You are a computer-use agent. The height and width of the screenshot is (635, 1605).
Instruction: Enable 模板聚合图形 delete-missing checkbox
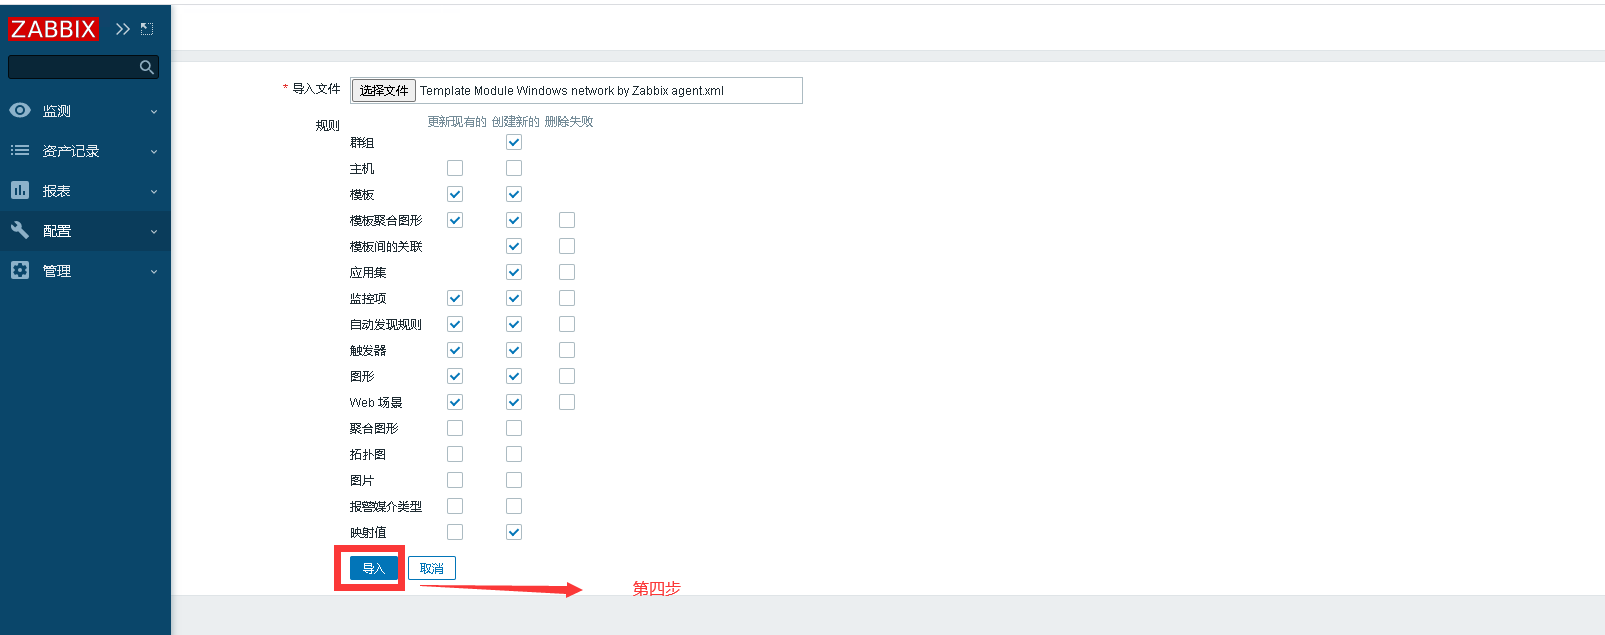(567, 220)
